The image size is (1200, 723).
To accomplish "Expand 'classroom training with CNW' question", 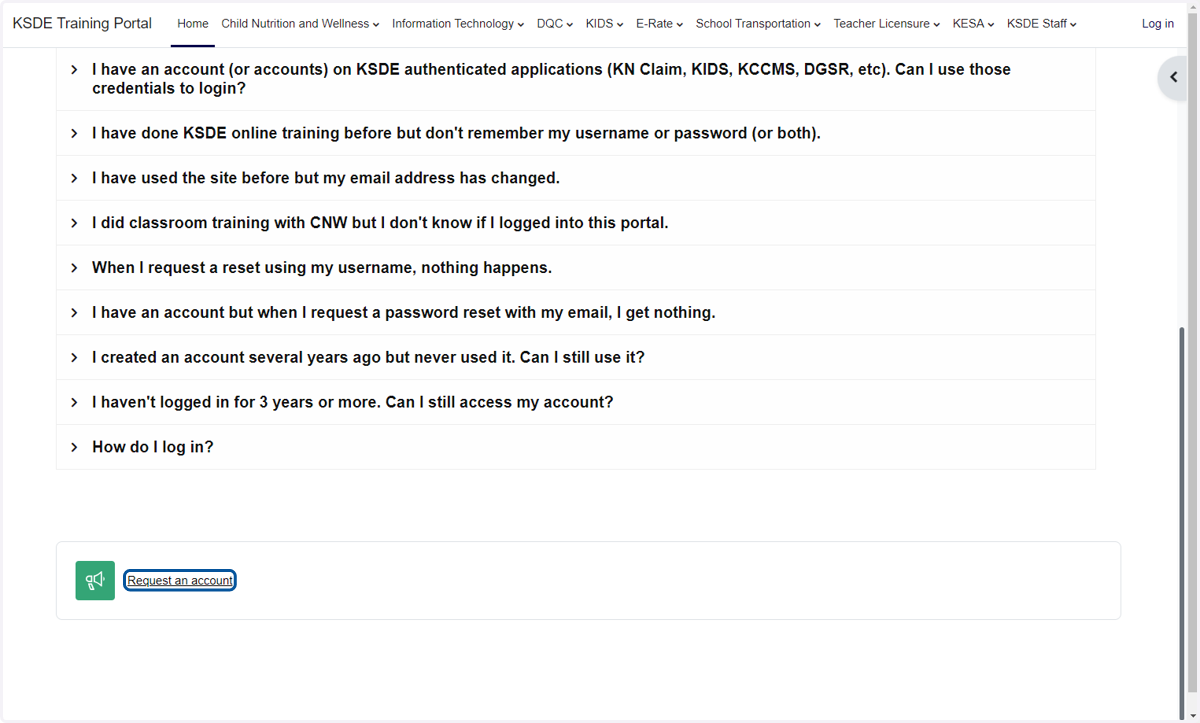I will pos(575,223).
